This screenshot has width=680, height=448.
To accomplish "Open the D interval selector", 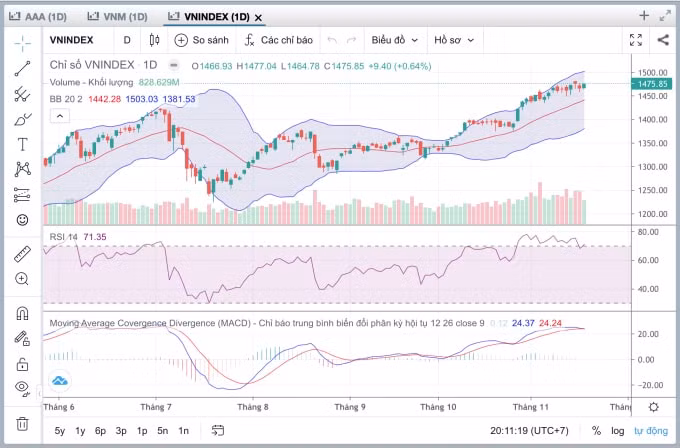I will point(127,40).
